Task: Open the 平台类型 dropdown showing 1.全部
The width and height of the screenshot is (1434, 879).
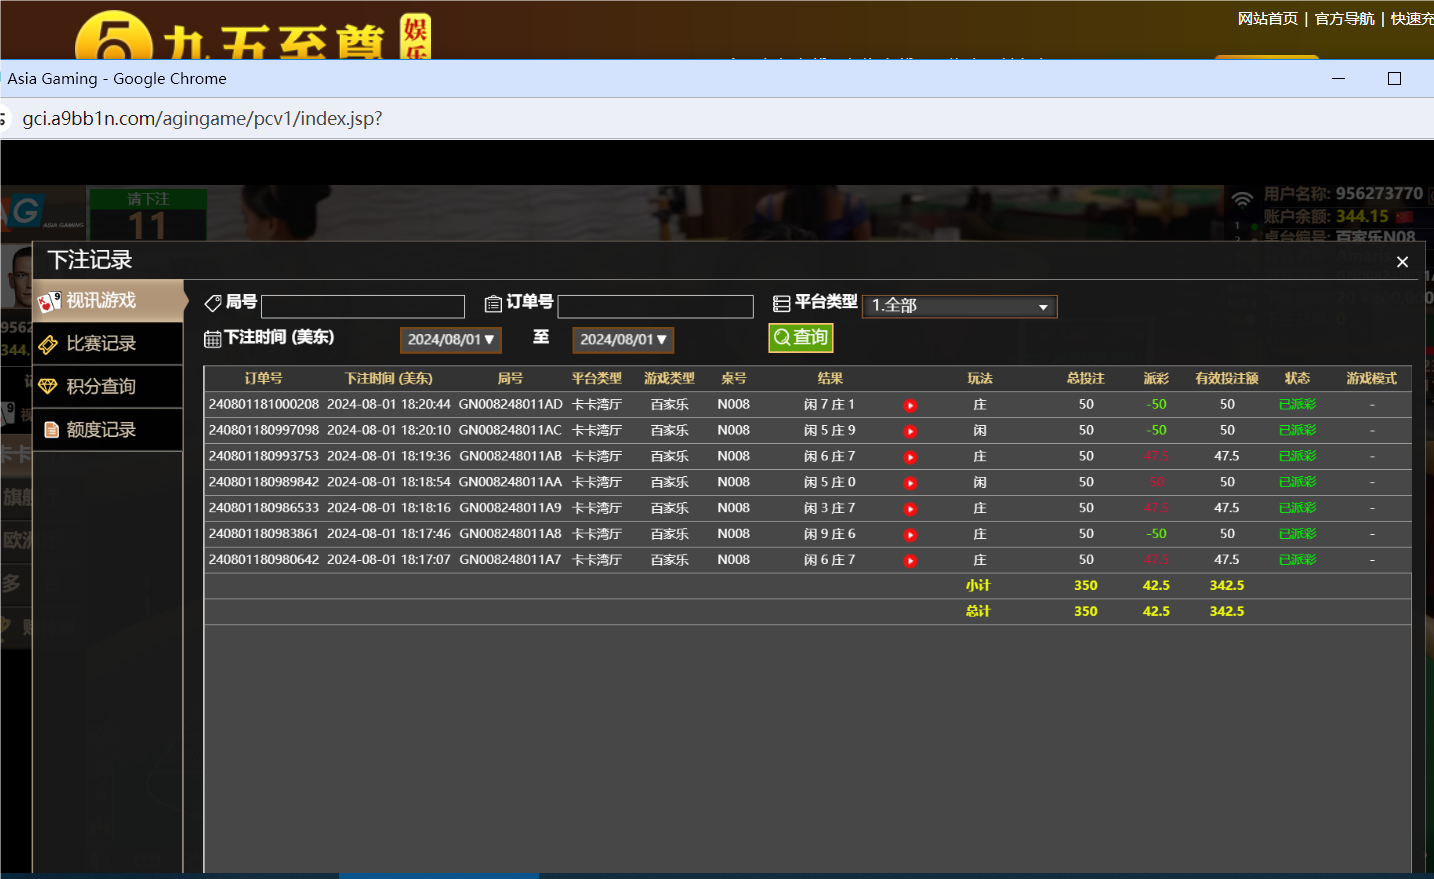Action: (x=959, y=306)
